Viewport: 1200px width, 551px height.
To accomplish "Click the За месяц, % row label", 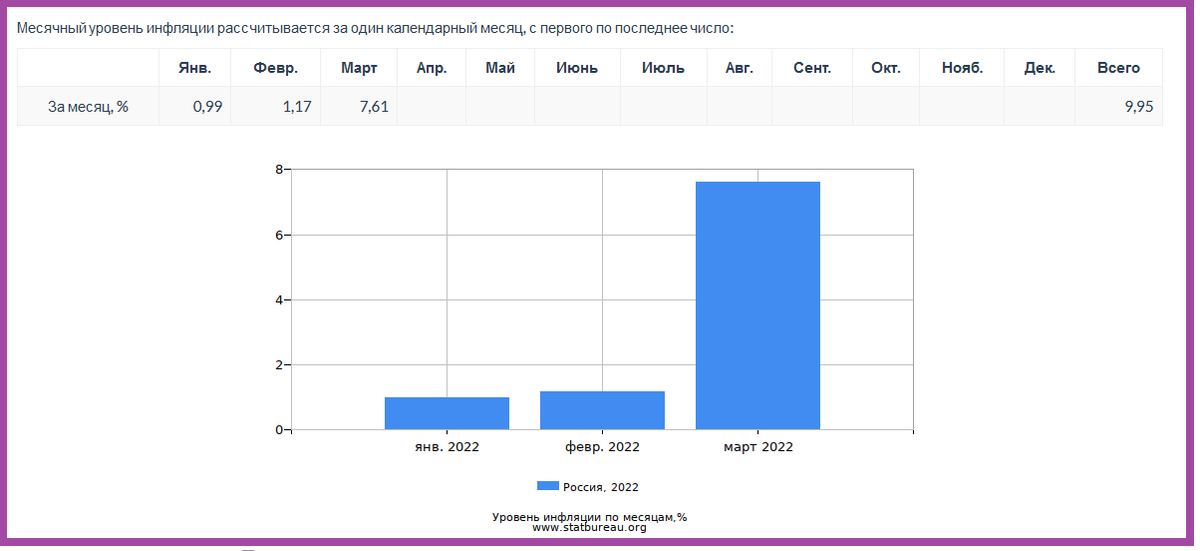I will (x=88, y=106).
